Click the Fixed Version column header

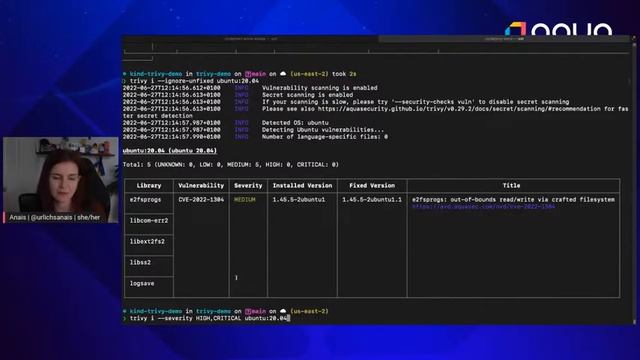372,186
